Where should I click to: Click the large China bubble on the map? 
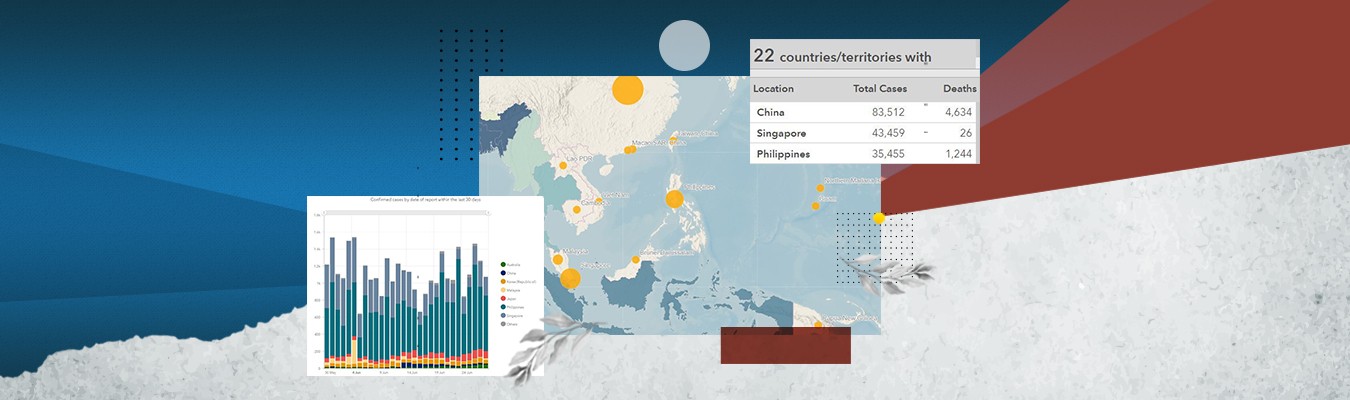(x=627, y=90)
